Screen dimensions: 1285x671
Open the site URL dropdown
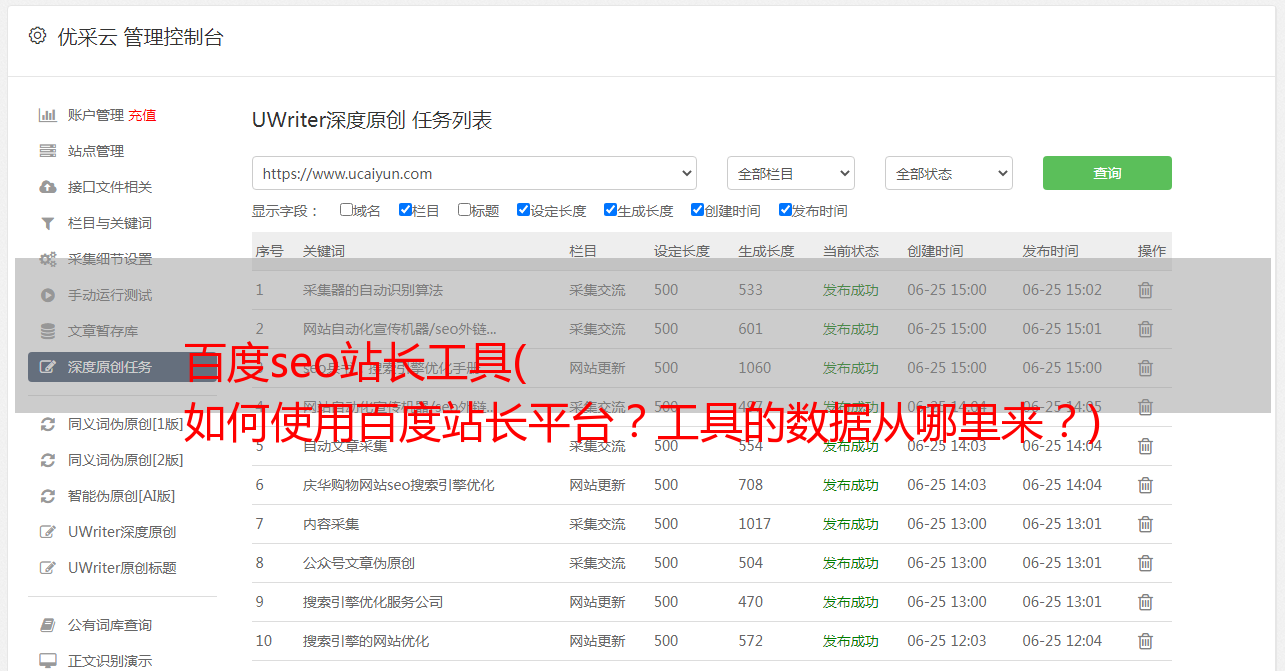[474, 173]
